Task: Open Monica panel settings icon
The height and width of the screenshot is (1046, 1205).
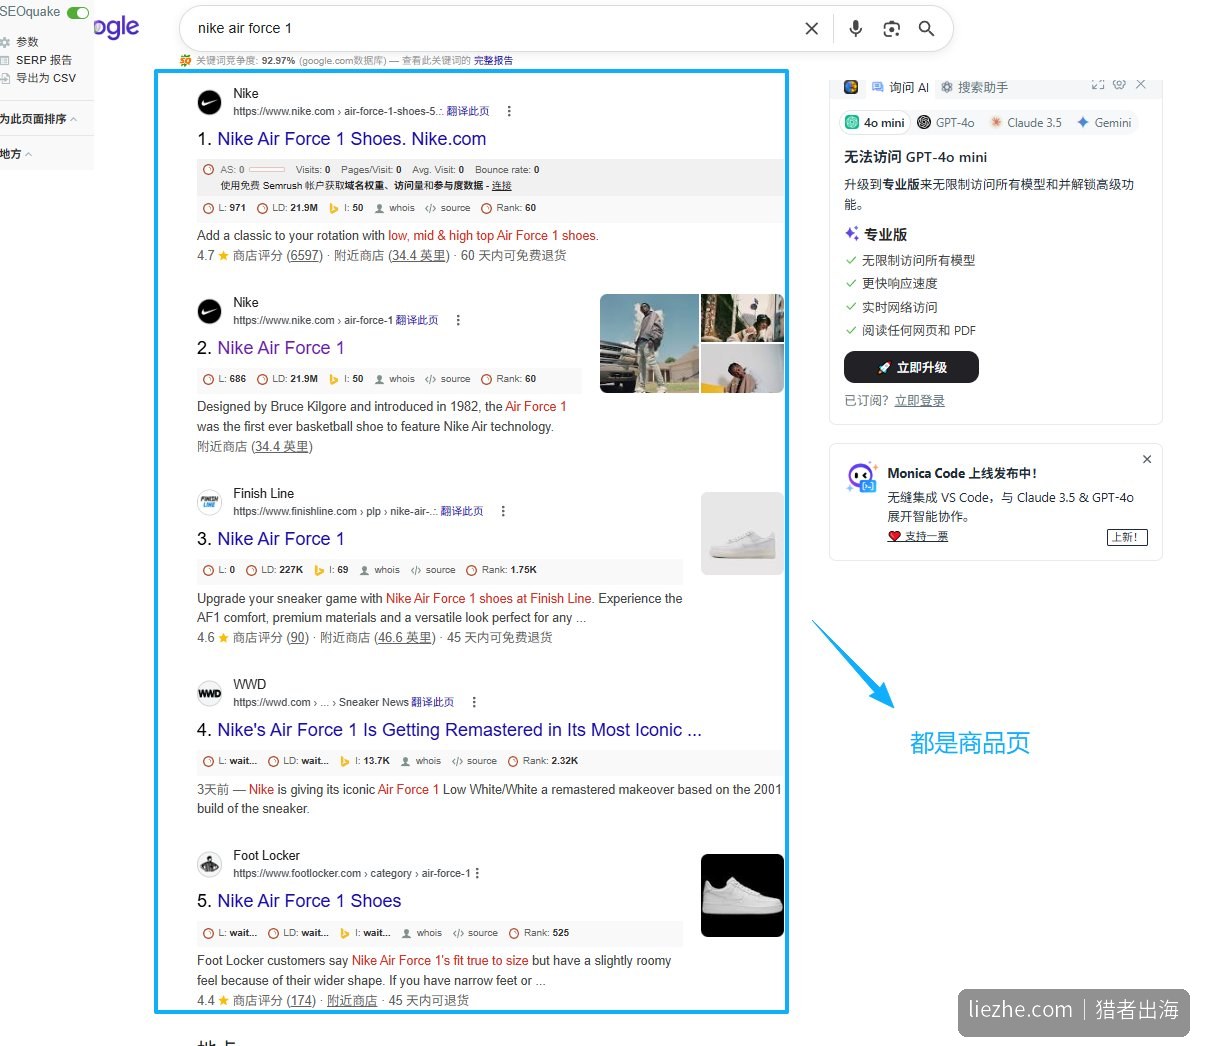Action: tap(1120, 84)
